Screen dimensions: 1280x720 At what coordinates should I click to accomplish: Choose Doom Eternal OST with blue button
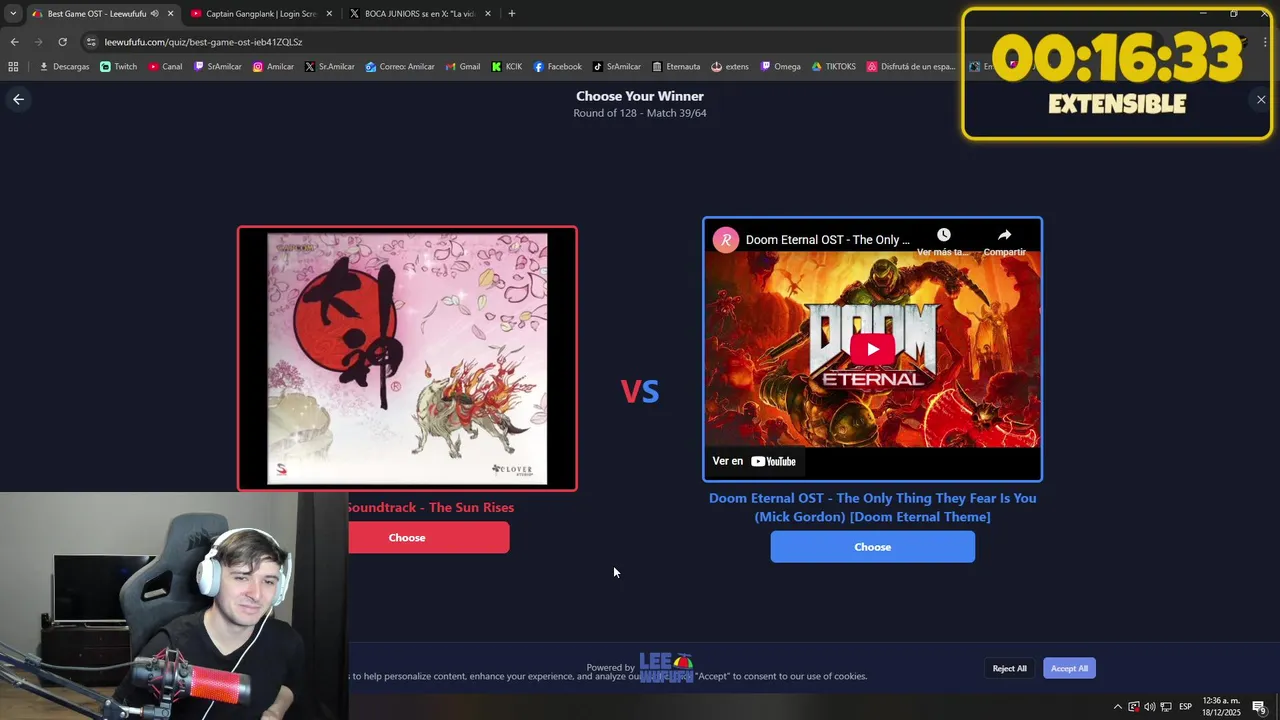pyautogui.click(x=872, y=547)
